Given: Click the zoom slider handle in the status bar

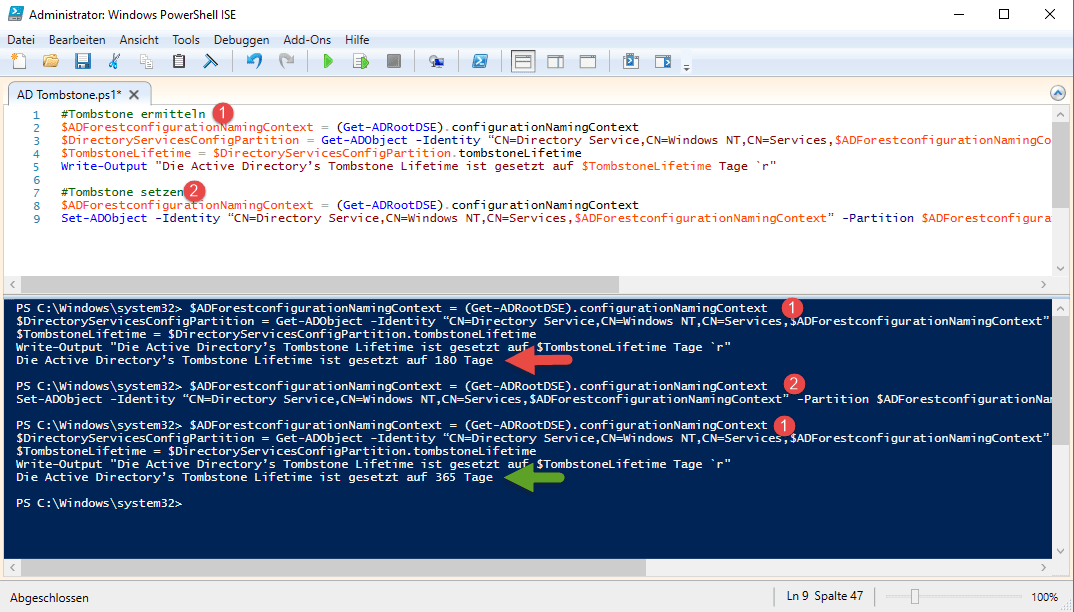Looking at the screenshot, I should point(914,597).
